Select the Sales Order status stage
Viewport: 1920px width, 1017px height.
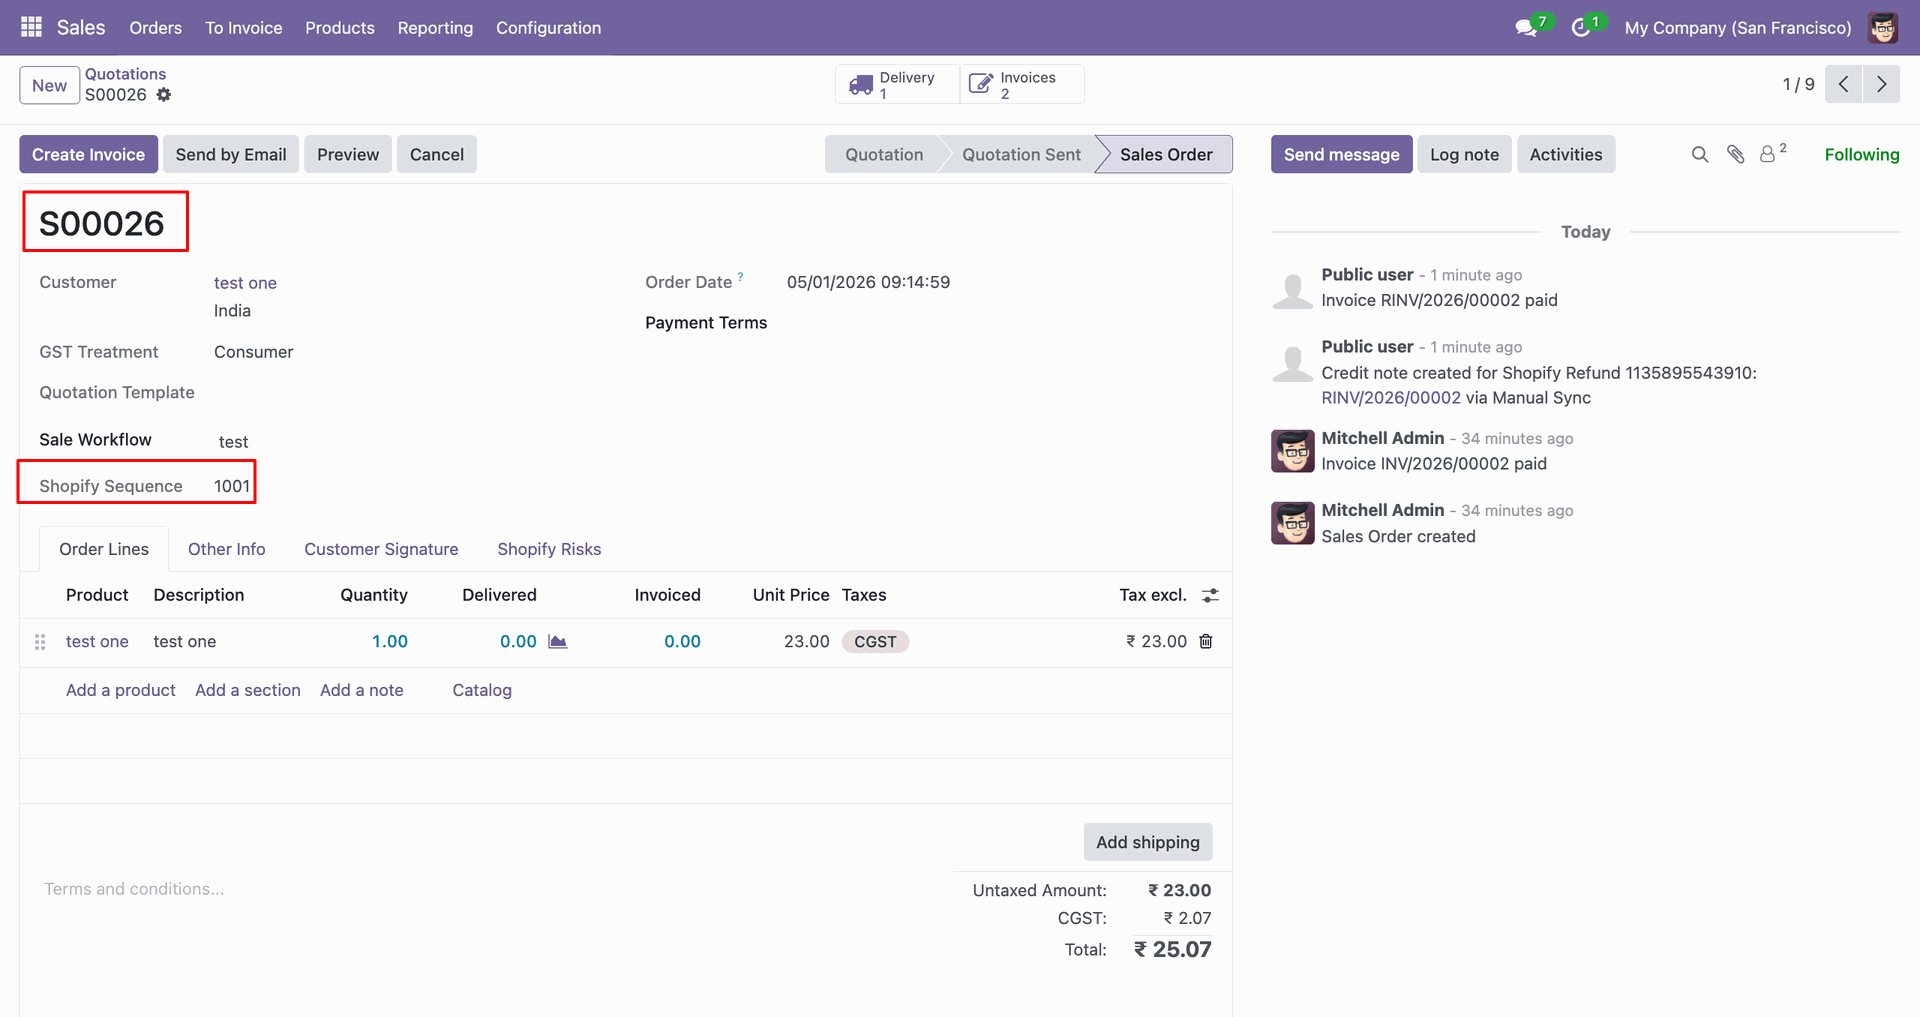click(1166, 154)
